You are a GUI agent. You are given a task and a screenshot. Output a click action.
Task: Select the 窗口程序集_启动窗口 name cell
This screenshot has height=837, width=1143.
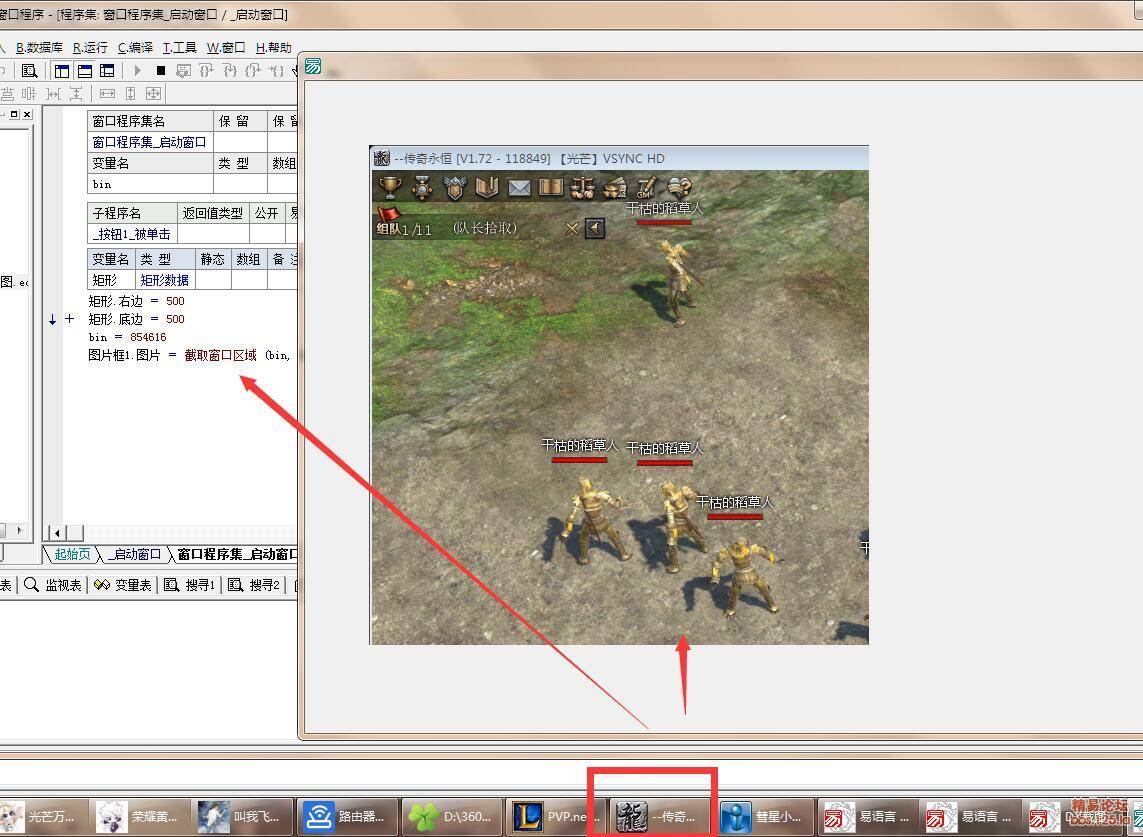click(x=149, y=142)
